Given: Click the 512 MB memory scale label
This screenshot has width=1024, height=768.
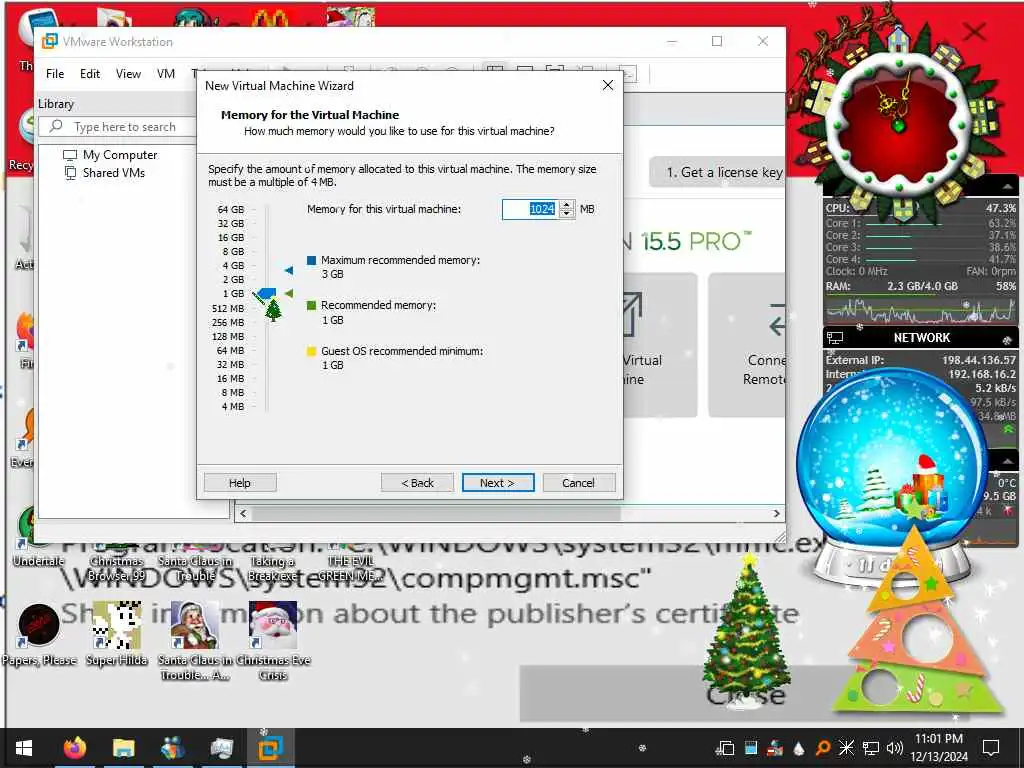Looking at the screenshot, I should tap(228, 308).
